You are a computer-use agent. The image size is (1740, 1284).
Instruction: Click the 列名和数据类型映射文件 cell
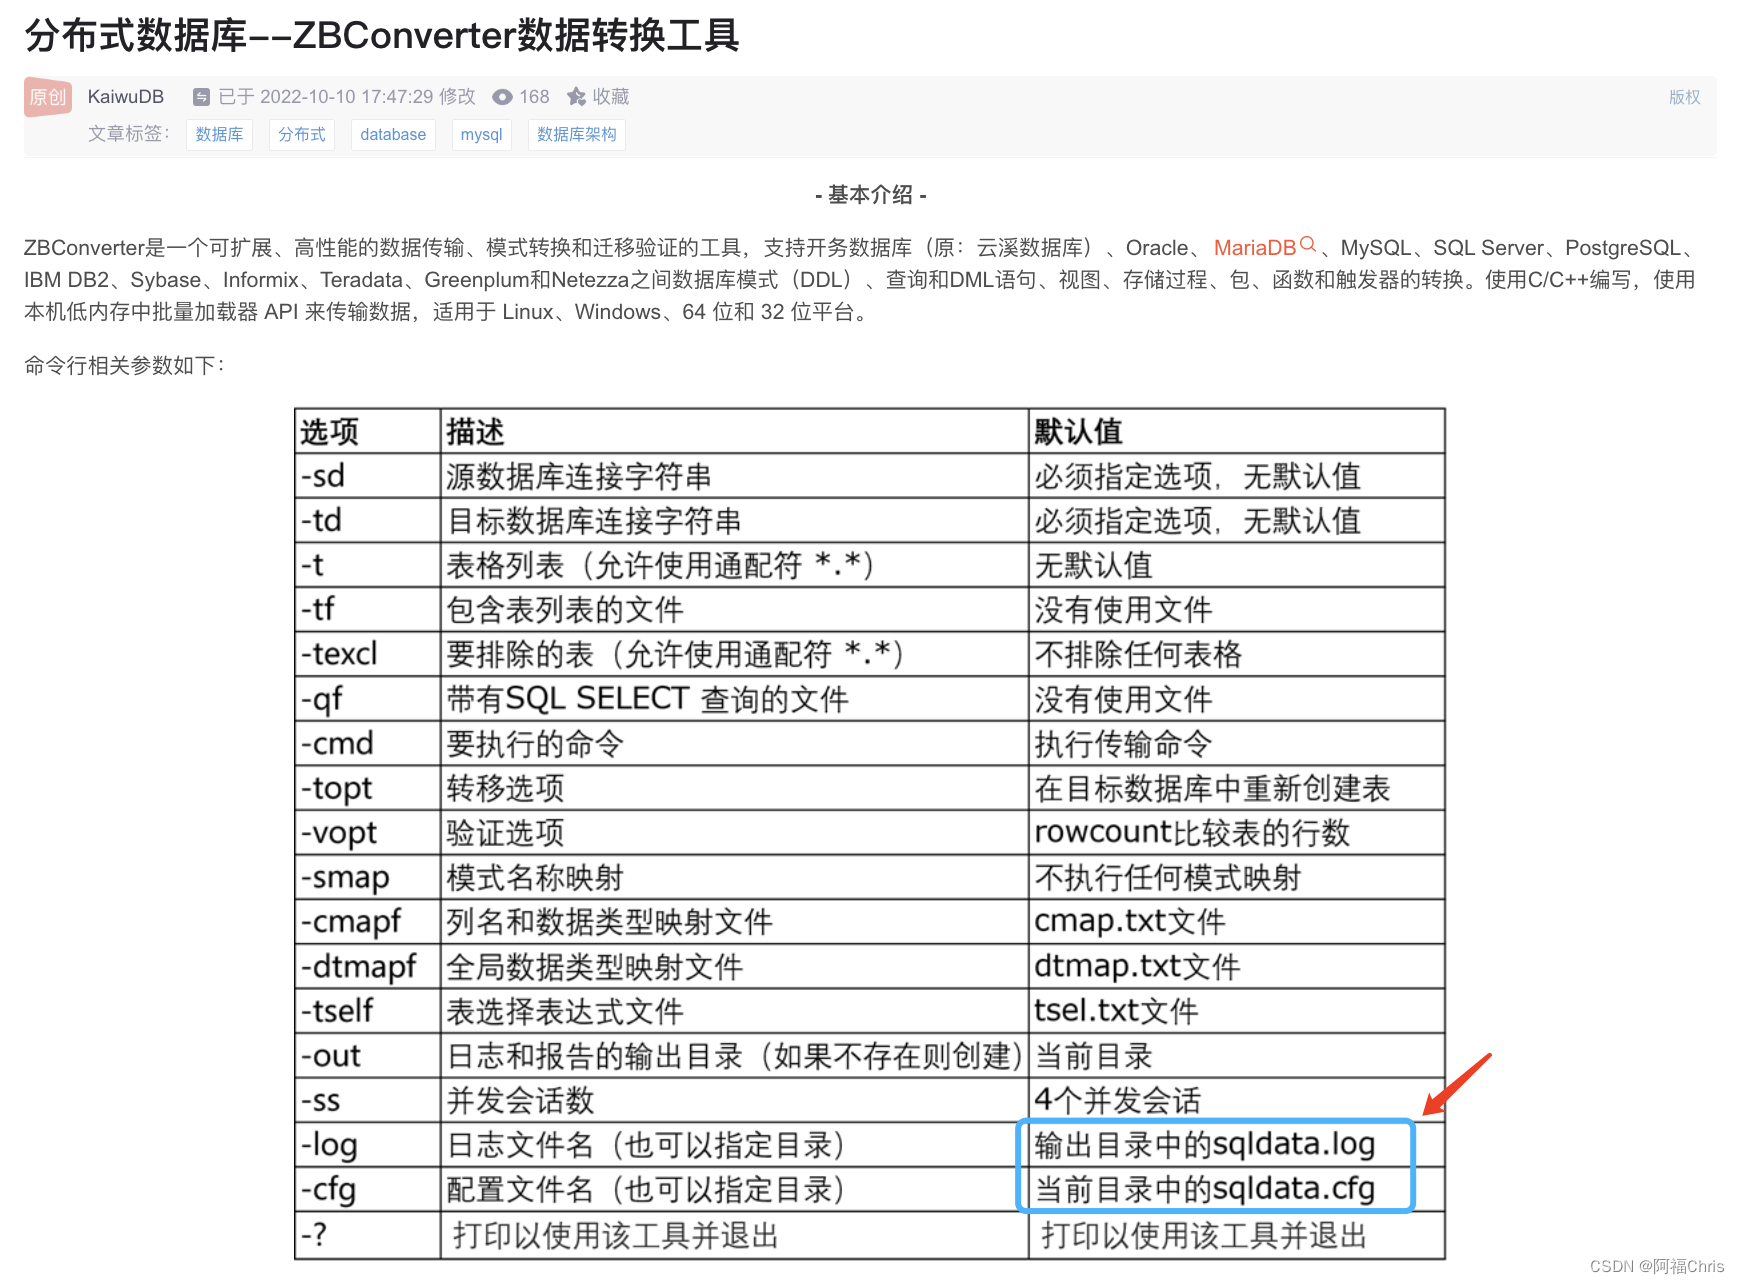pos(735,921)
